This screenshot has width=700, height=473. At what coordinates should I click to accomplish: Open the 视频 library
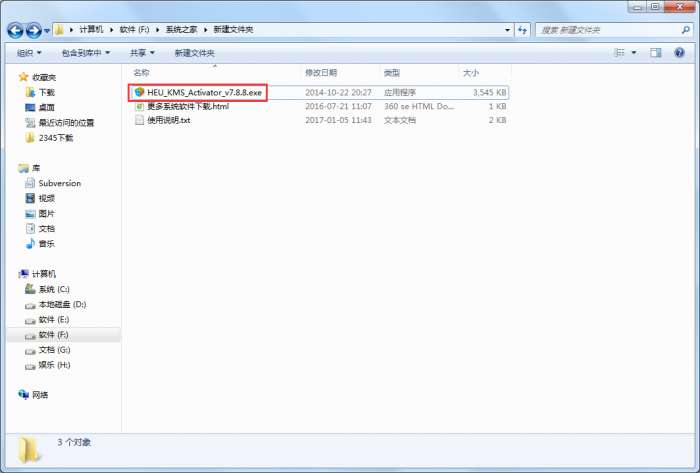pyautogui.click(x=46, y=199)
